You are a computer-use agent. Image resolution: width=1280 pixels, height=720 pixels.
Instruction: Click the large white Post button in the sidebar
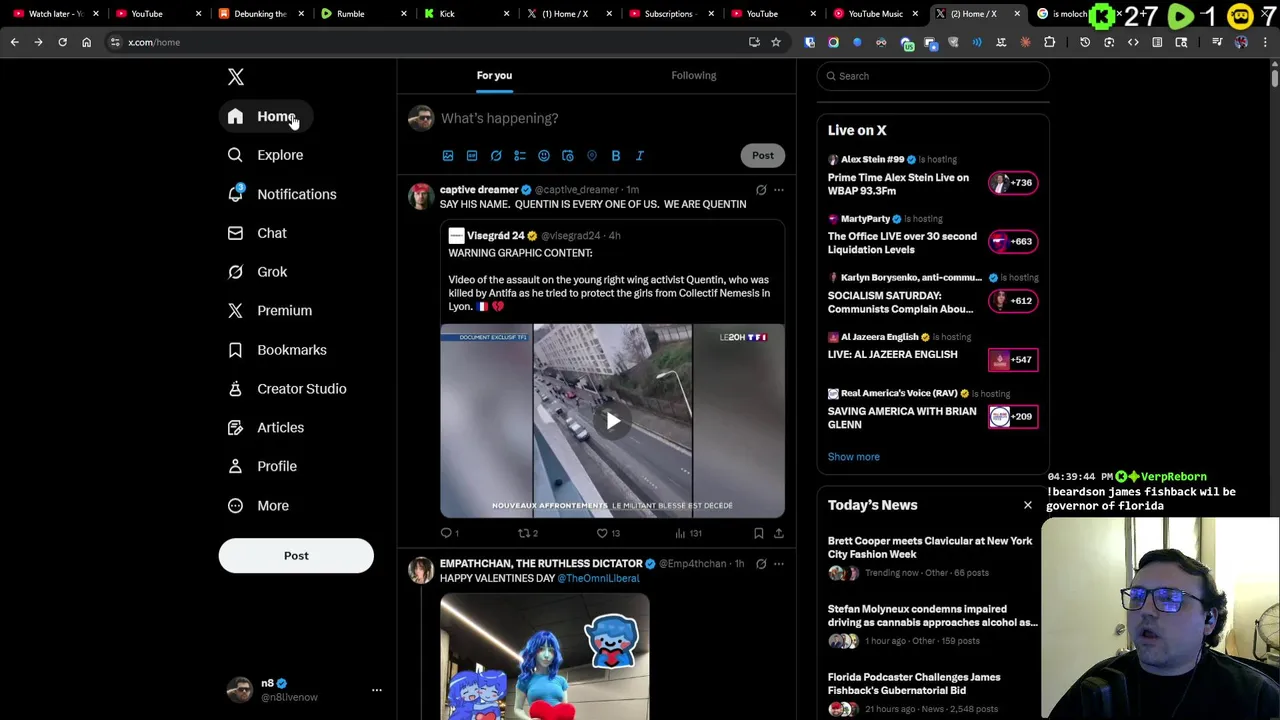click(296, 556)
